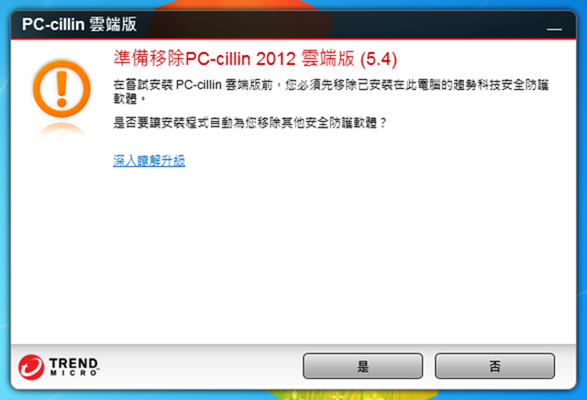The width and height of the screenshot is (587, 400).
Task: Click the PC-cillin 雲端版 title bar text
Action: click(x=79, y=24)
